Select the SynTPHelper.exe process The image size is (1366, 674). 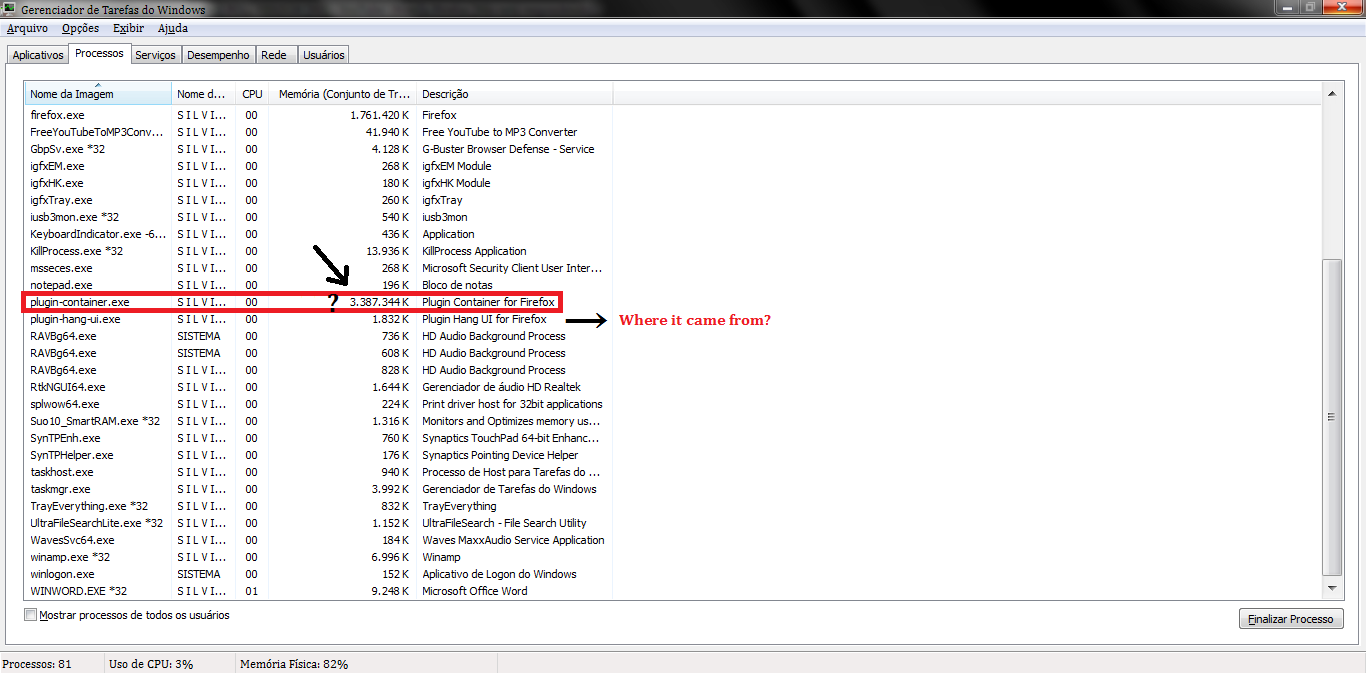coord(319,455)
